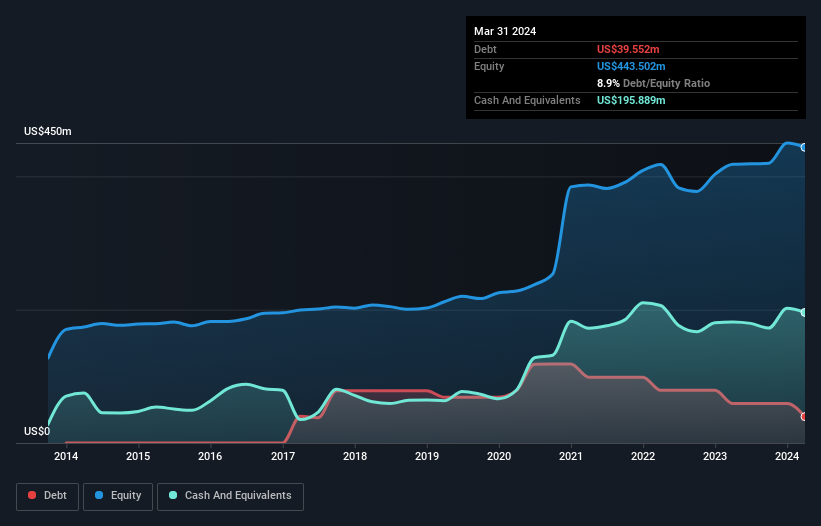Click the Cash data point at Mar 2024
This screenshot has height=526, width=821.
(804, 312)
